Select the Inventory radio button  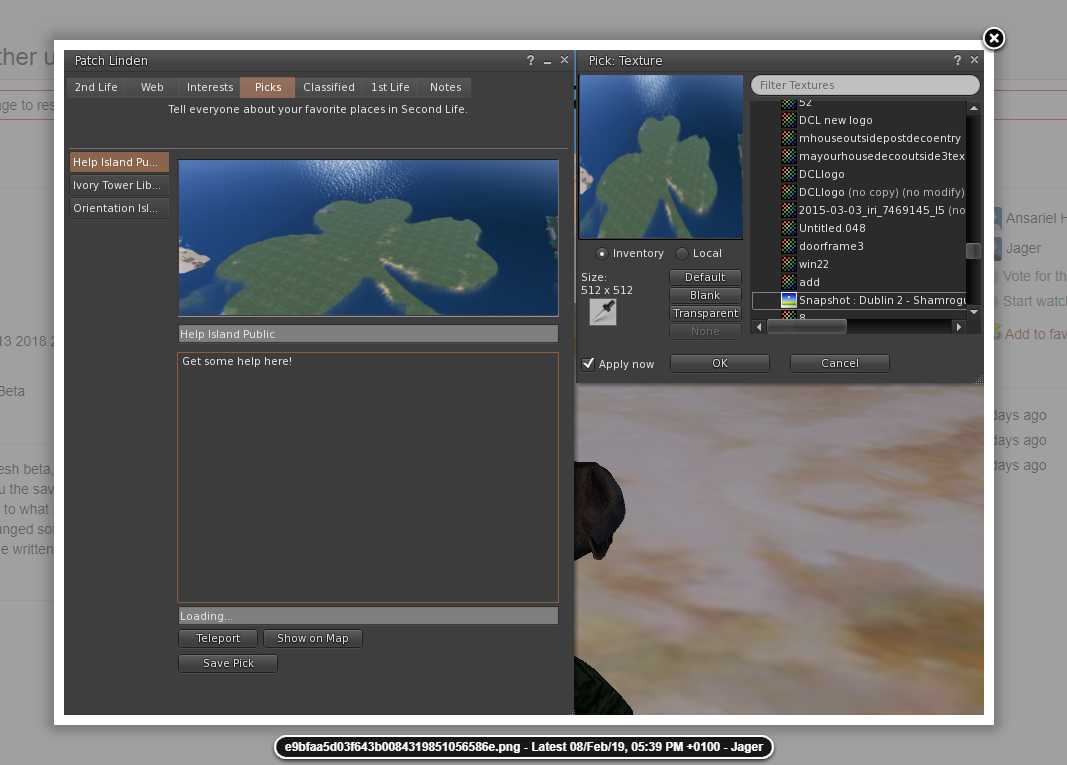coord(602,253)
